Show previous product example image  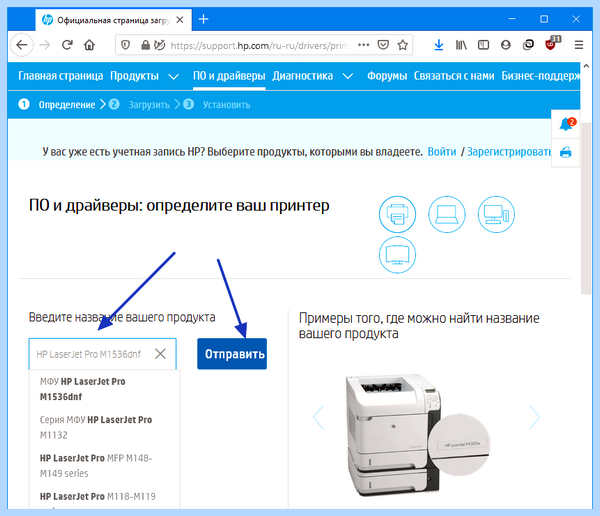click(318, 417)
